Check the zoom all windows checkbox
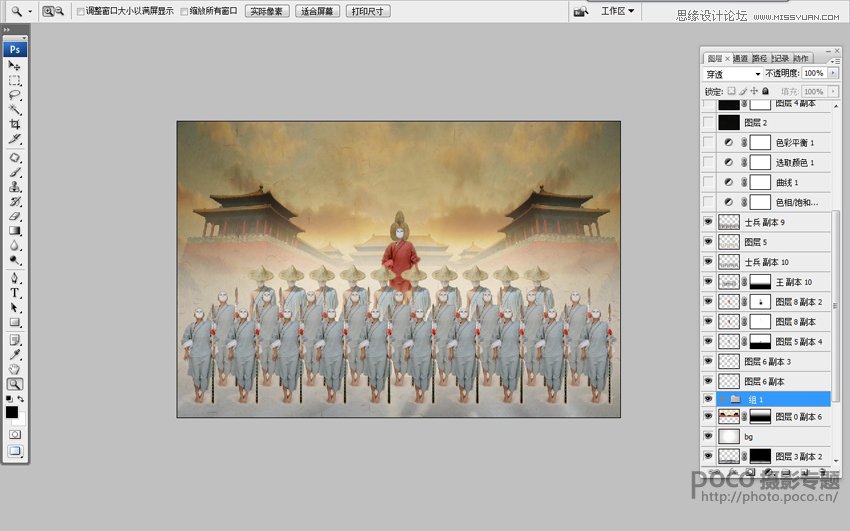The height and width of the screenshot is (531, 850). point(184,11)
